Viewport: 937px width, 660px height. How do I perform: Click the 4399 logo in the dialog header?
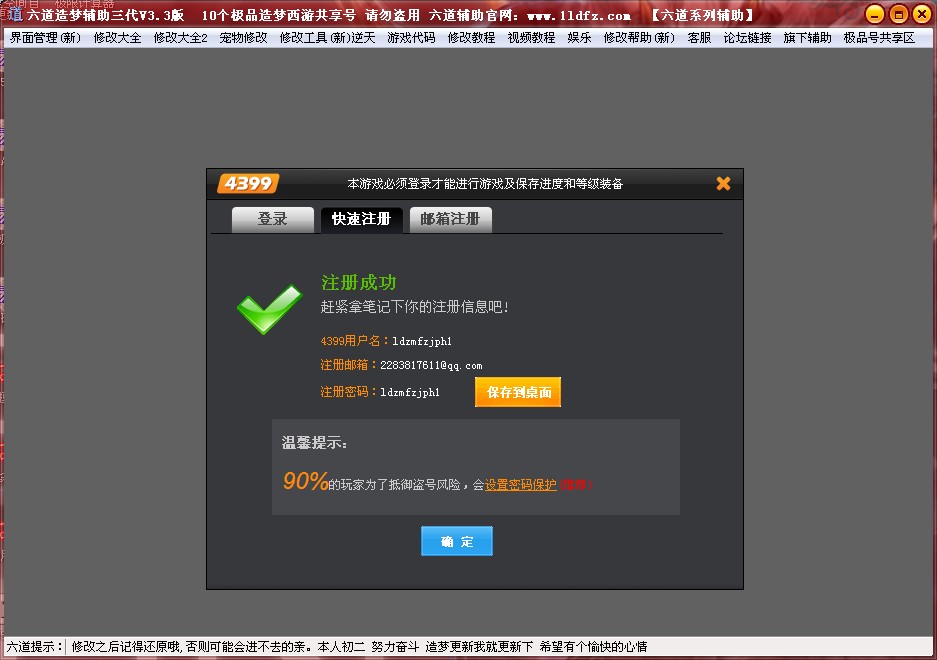coord(248,183)
